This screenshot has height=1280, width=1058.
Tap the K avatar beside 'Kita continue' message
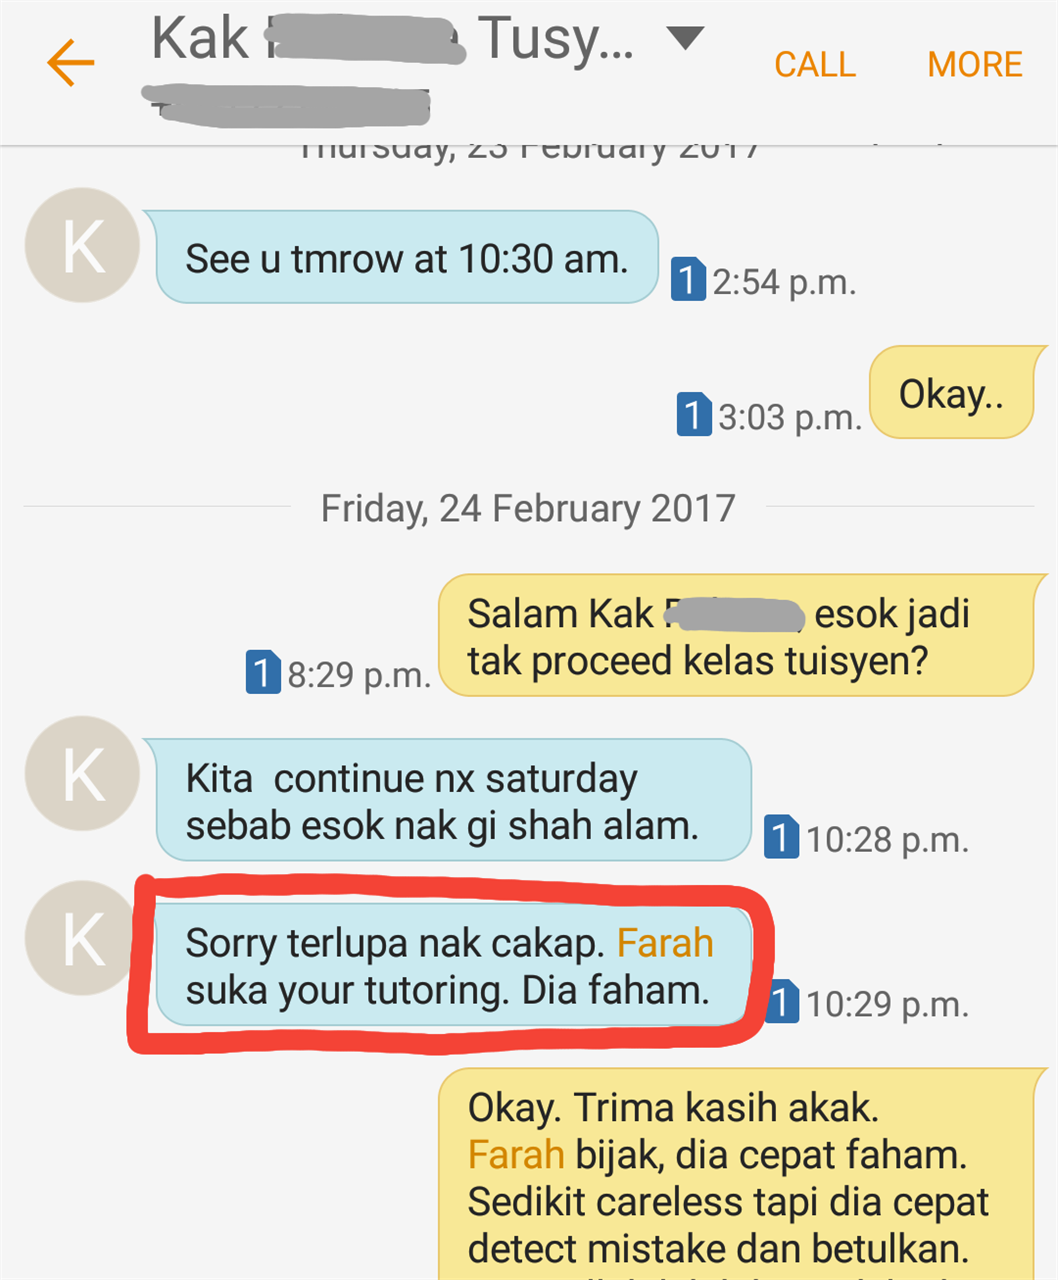(x=82, y=773)
